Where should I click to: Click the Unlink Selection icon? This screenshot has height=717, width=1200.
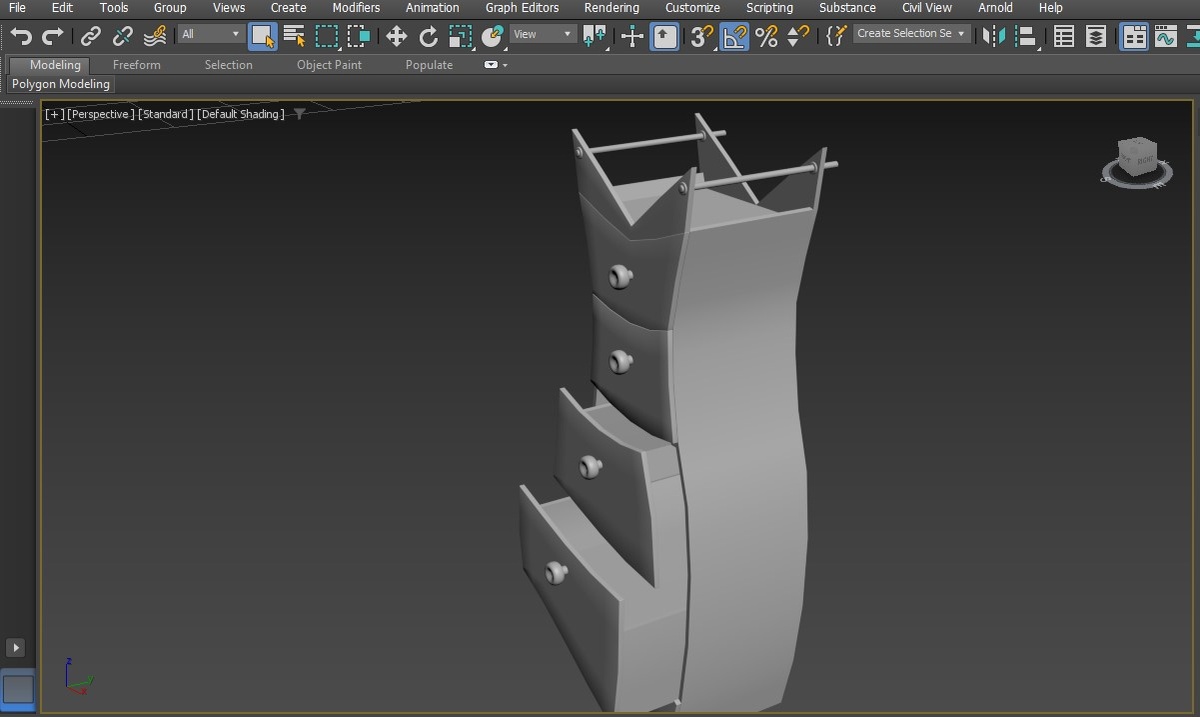(123, 37)
